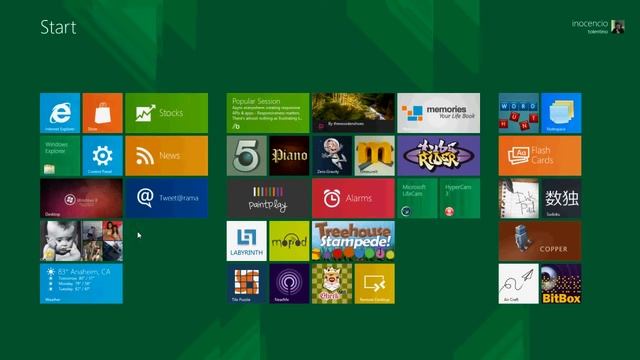
Task: Open the Popular Session tile
Action: tap(268, 113)
